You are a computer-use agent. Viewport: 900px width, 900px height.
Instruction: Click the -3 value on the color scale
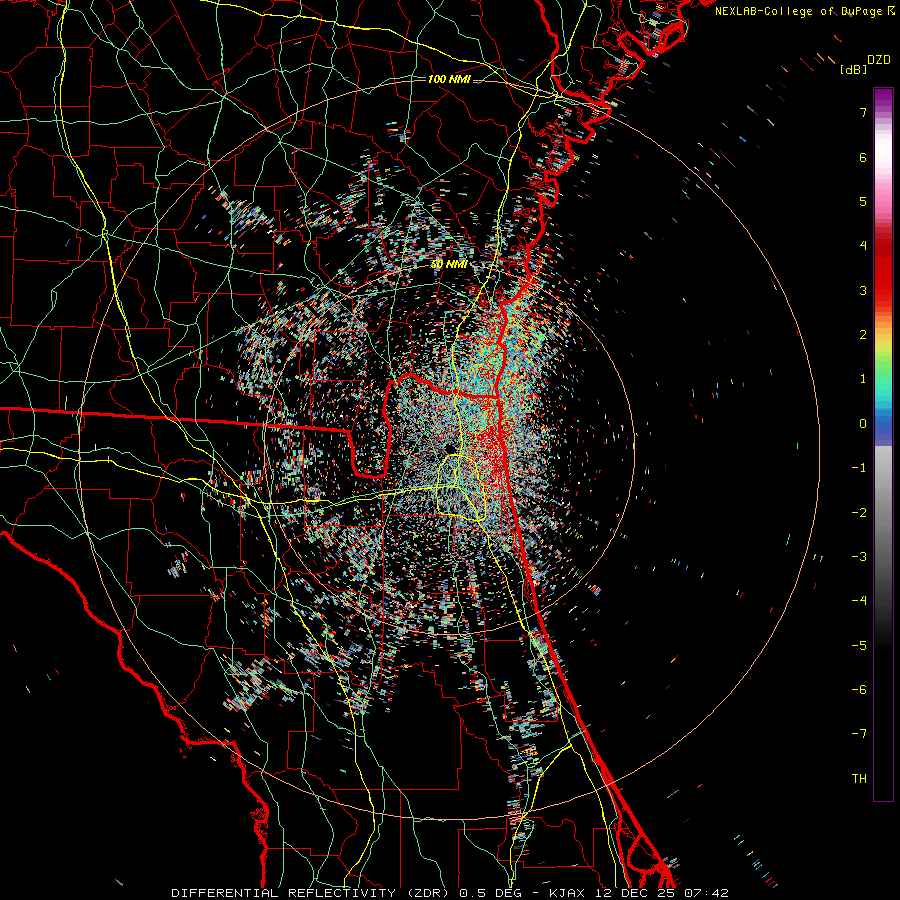point(859,557)
